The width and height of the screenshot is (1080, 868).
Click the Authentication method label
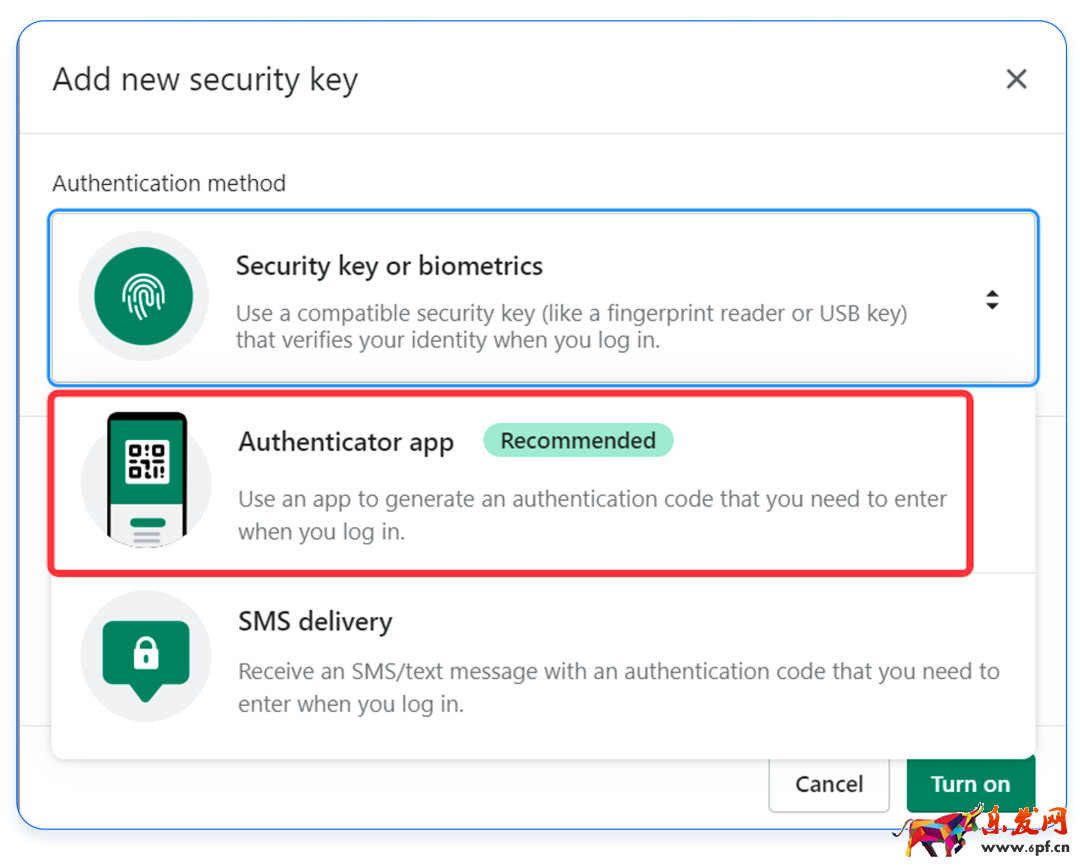(169, 183)
